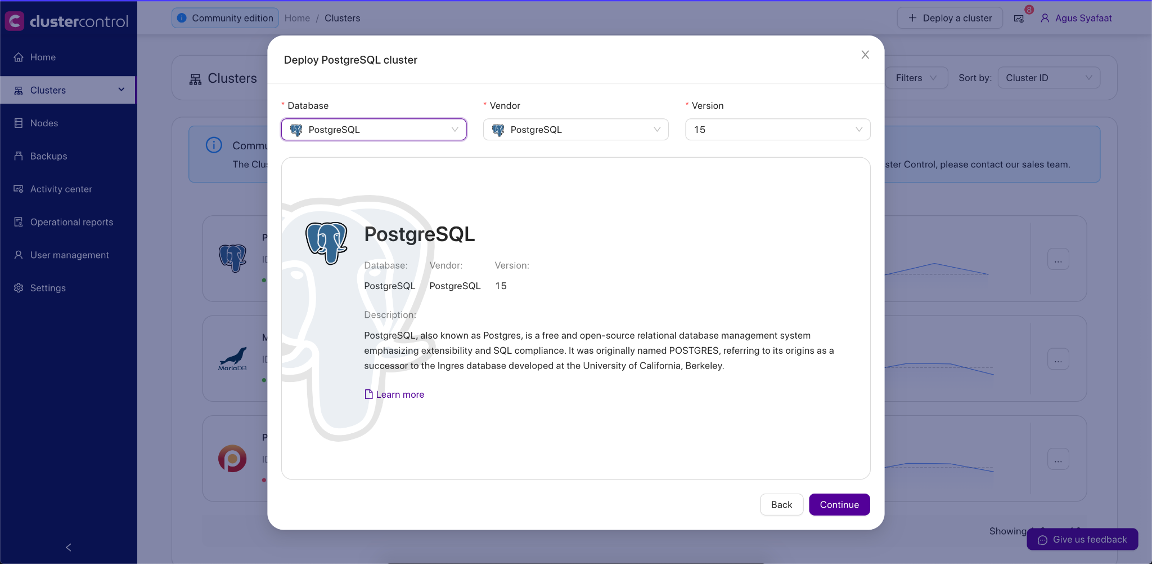Collapse the sidebar with the bottom chevron
Image resolution: width=1152 pixels, height=564 pixels.
[68, 547]
